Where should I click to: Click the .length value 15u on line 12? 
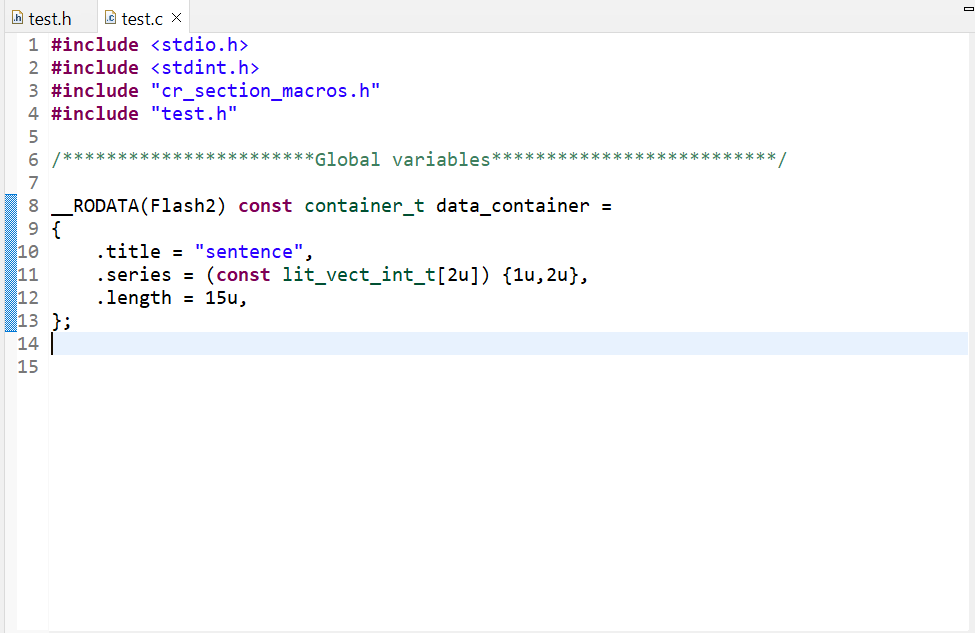[222, 297]
